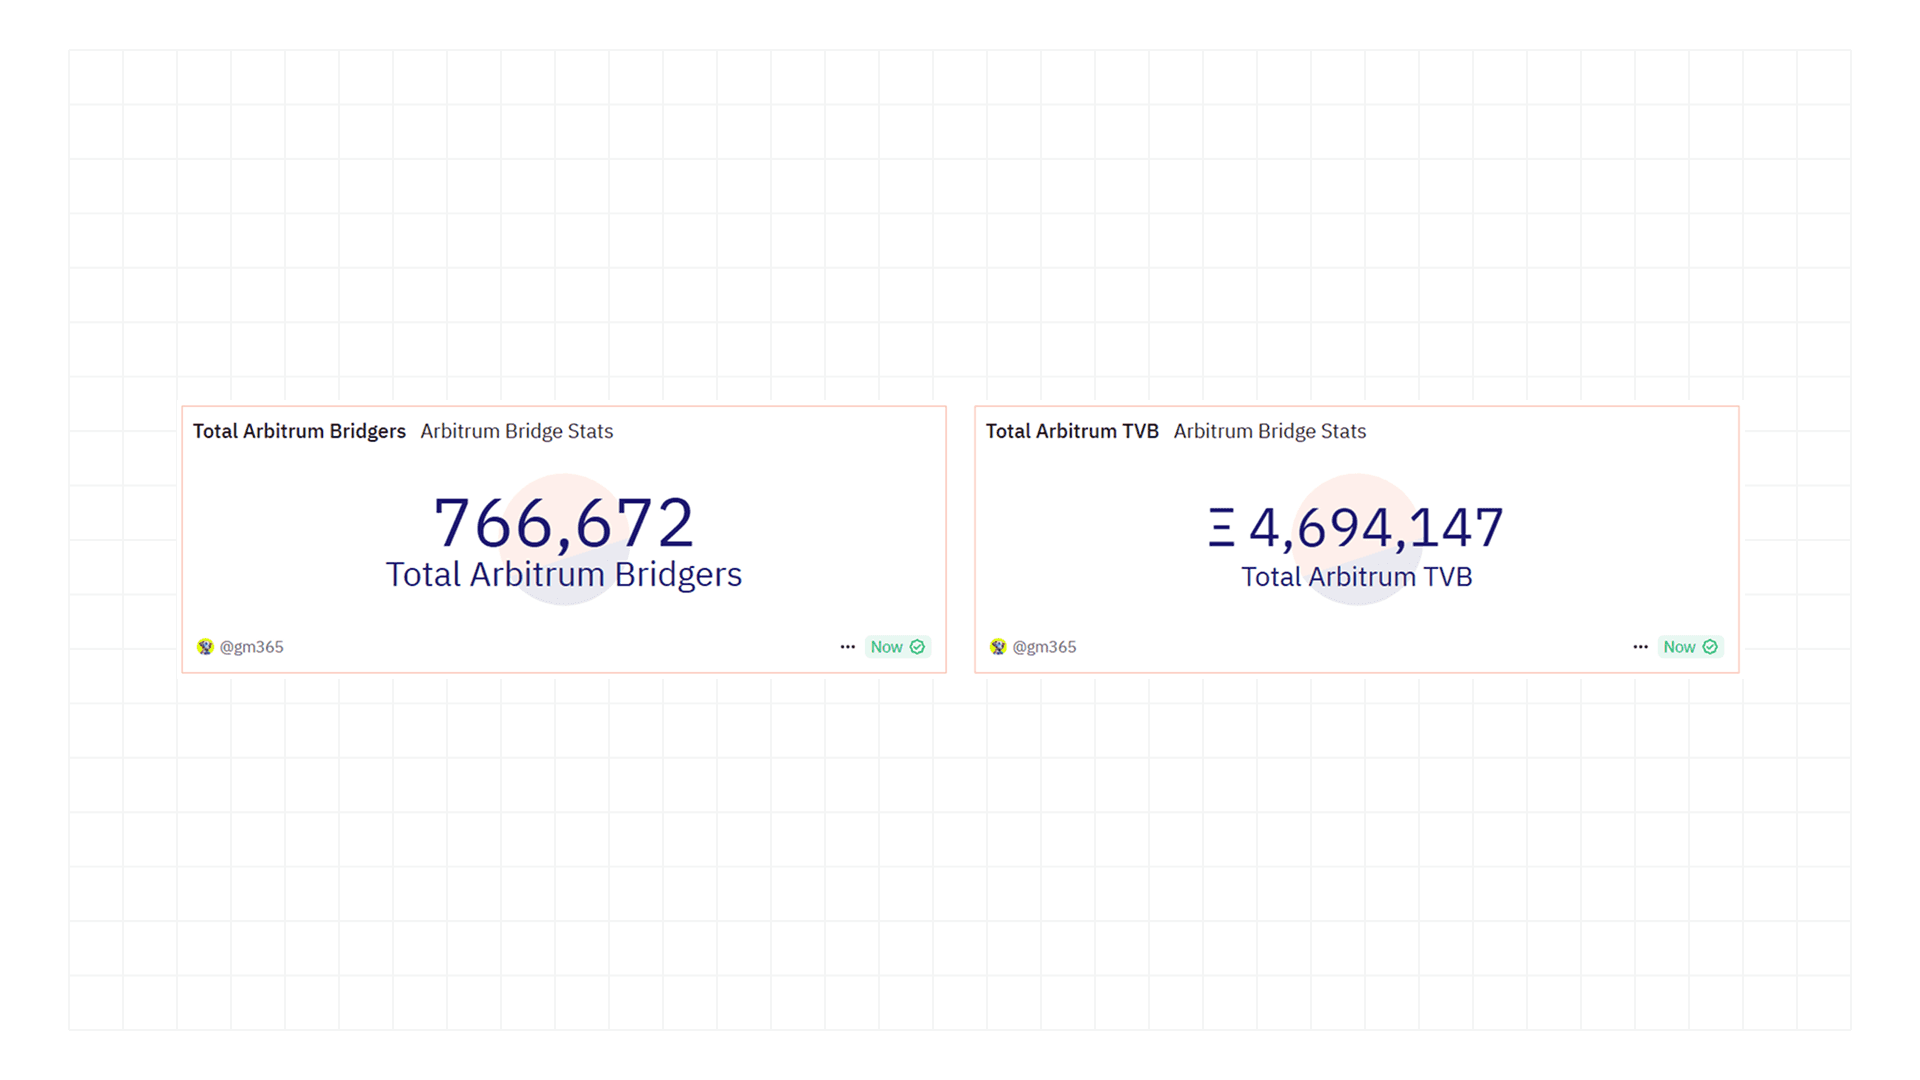
Task: Click the @gm365 avatar on the Bridgers card
Action: point(206,647)
